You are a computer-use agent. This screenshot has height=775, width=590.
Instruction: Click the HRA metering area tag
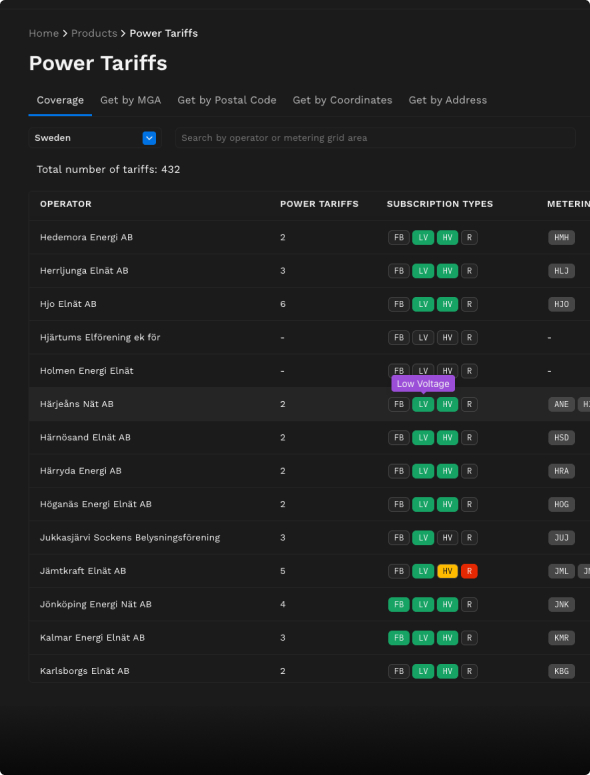(x=561, y=471)
